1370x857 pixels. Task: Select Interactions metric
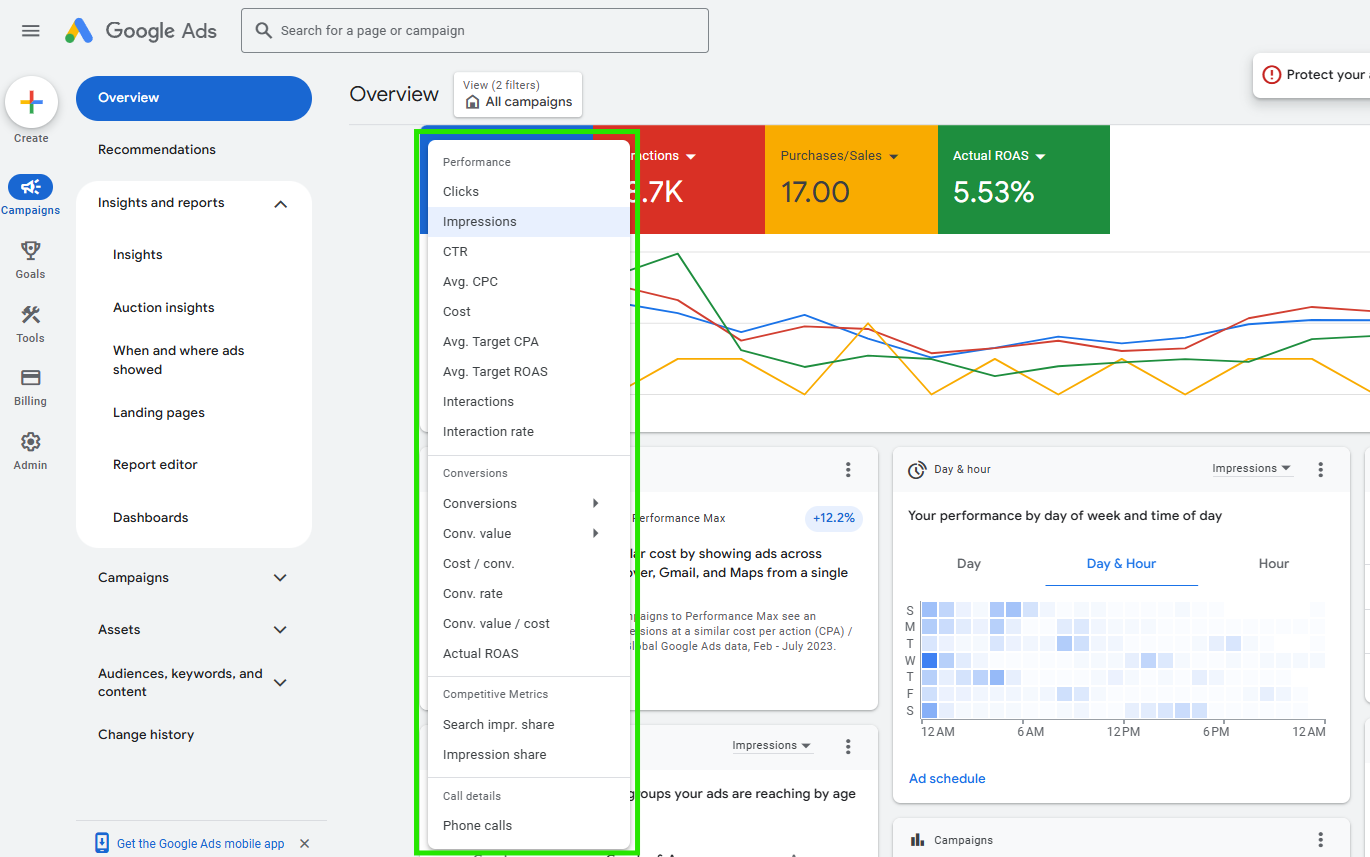coord(529,402)
